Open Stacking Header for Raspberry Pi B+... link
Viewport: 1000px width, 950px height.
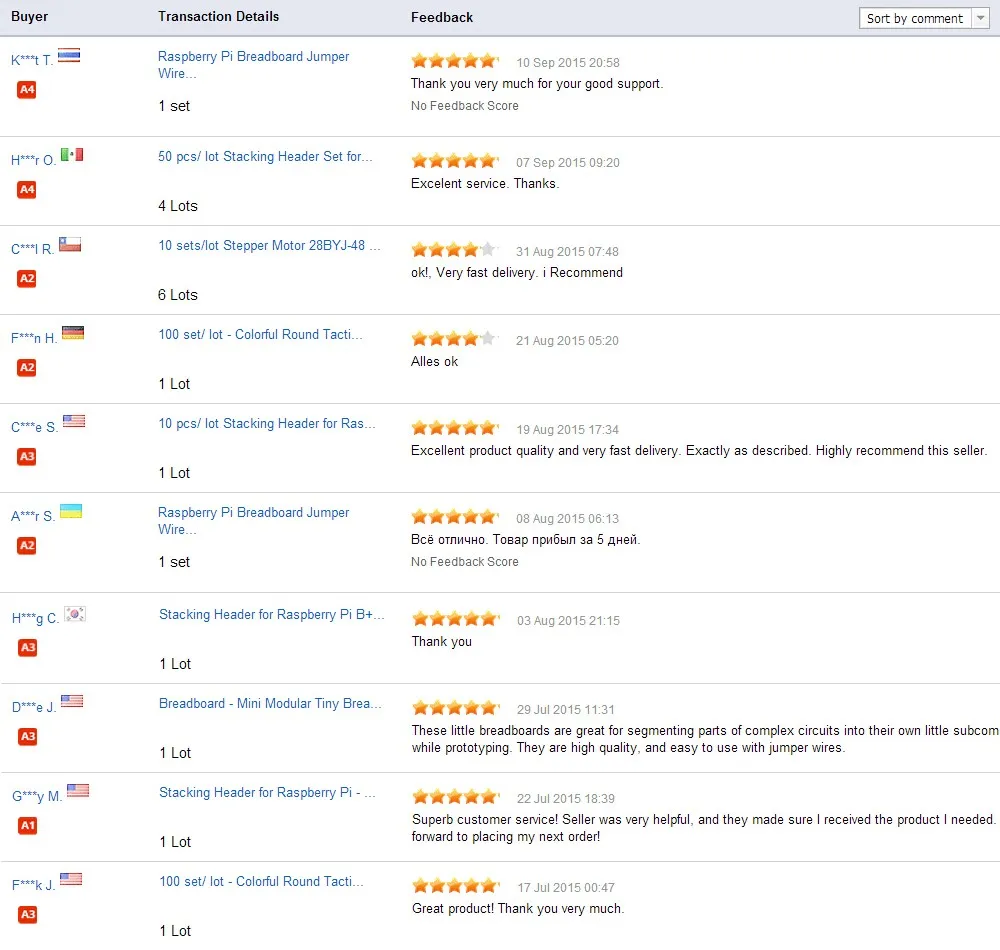pyautogui.click(x=272, y=615)
